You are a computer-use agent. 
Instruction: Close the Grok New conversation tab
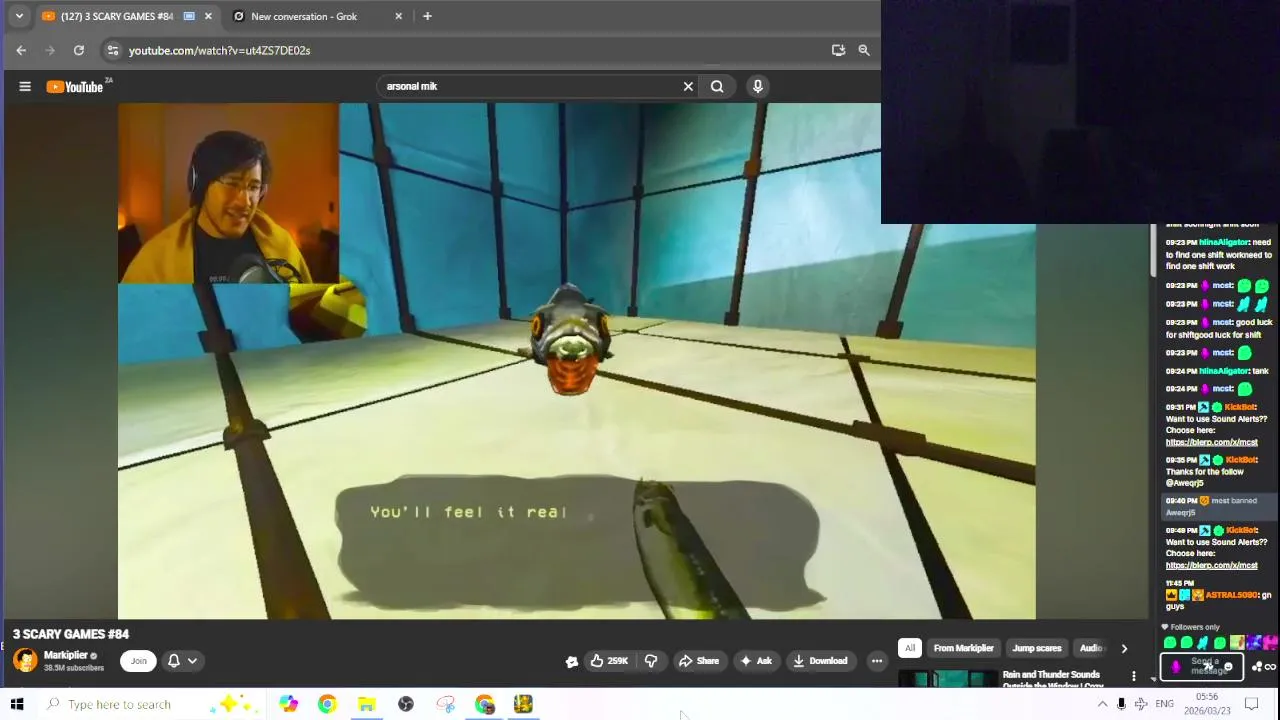point(399,16)
